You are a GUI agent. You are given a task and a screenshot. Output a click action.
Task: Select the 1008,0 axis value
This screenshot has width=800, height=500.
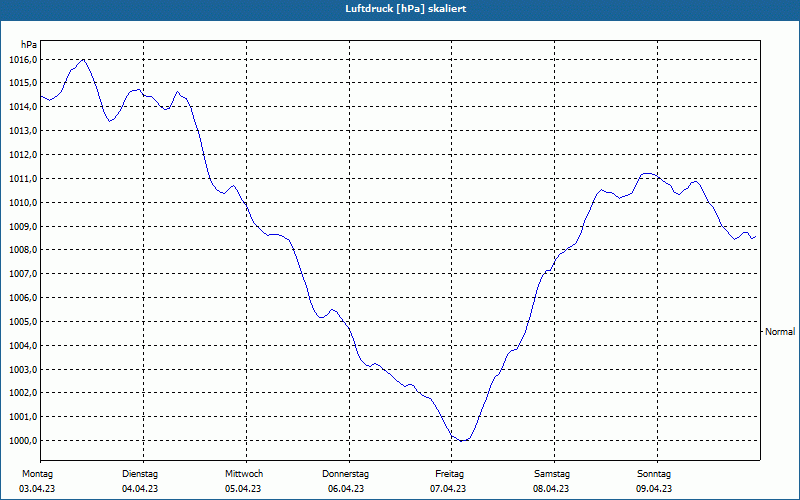23,249
